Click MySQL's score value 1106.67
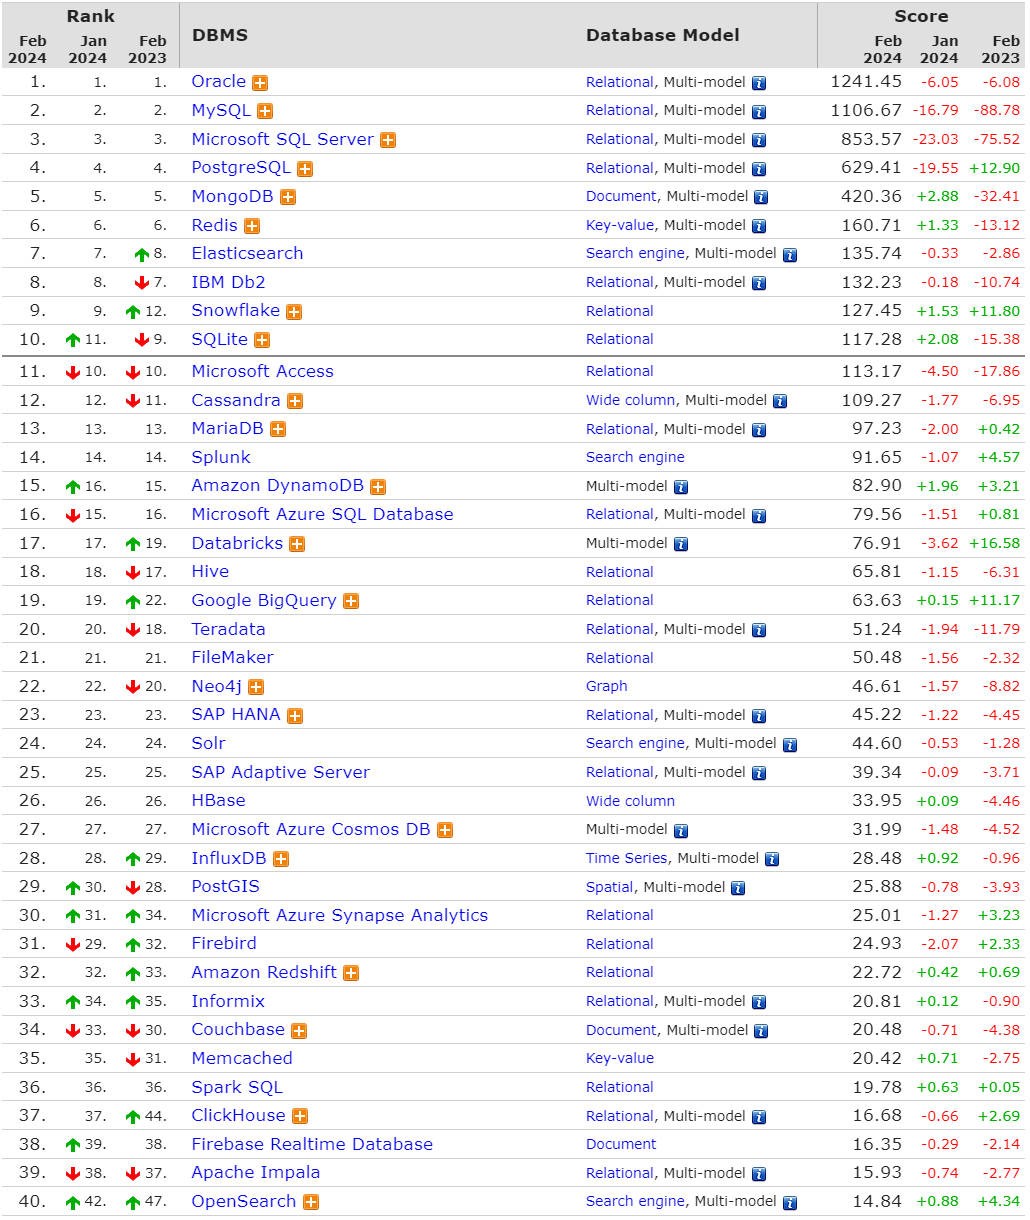Image resolution: width=1030 pixels, height=1220 pixels. [x=866, y=110]
